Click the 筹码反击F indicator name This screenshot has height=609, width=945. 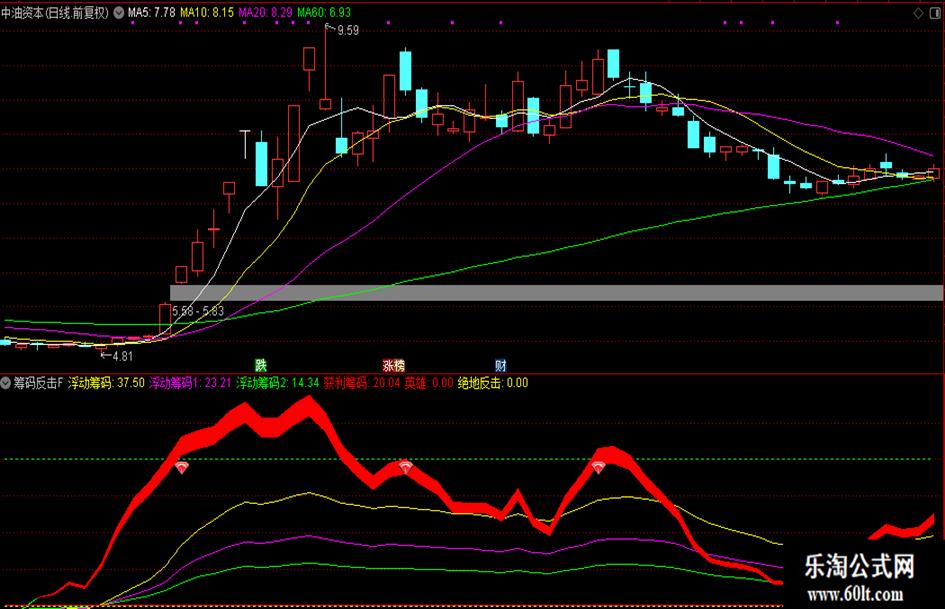pos(38,383)
